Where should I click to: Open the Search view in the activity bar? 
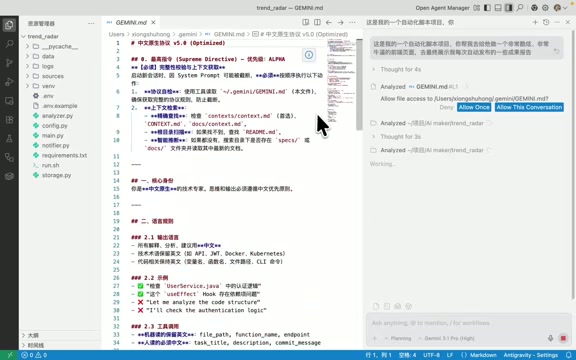pos(9,44)
